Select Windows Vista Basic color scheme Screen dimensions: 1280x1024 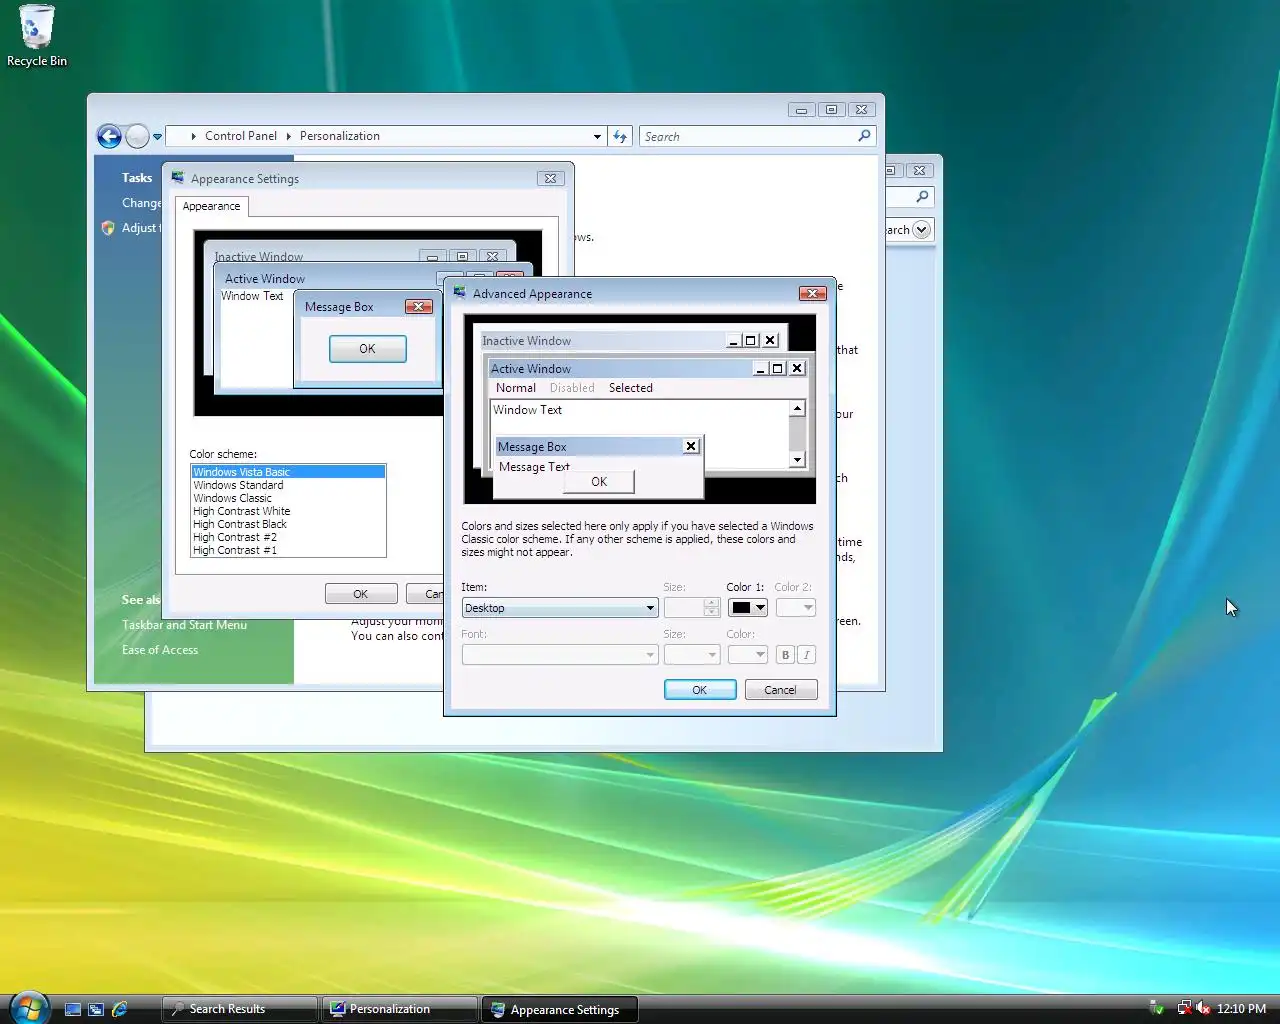coord(288,472)
